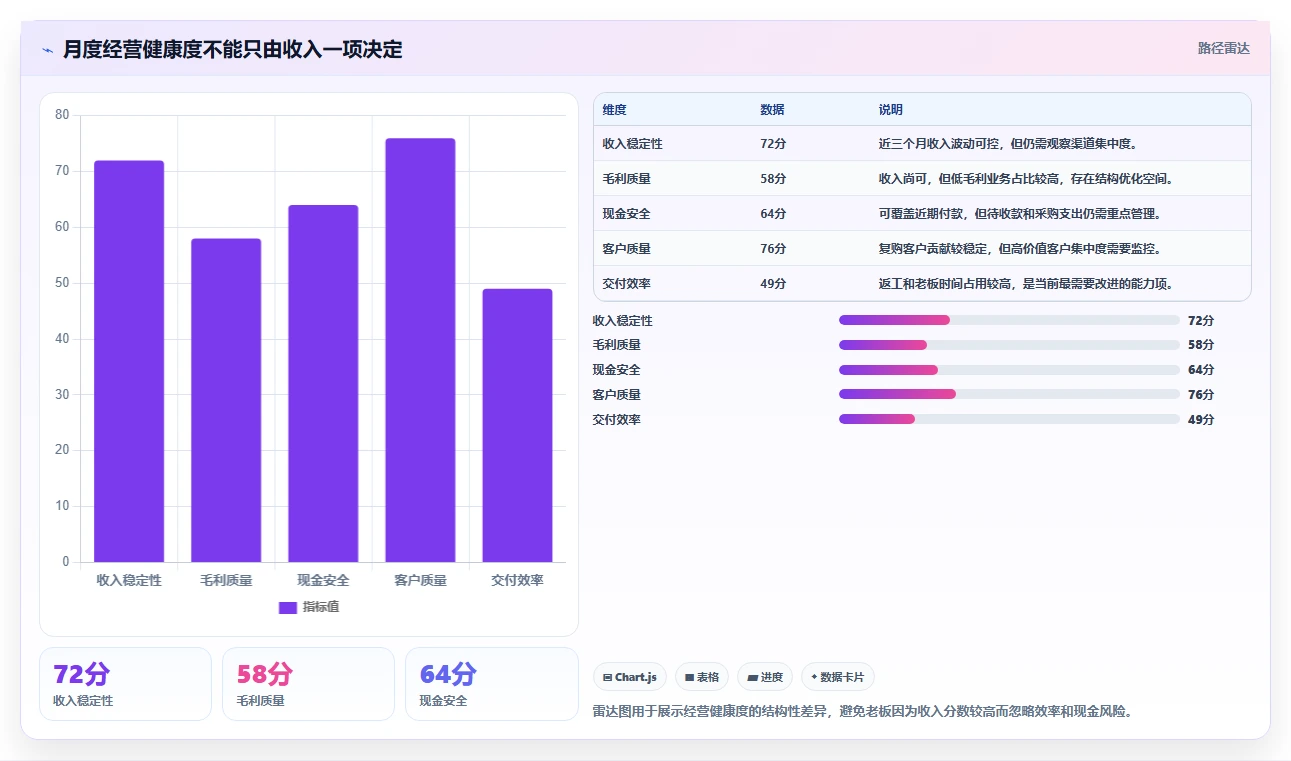
Task: Click the 交付效率 bar in the chart
Action: 517,425
